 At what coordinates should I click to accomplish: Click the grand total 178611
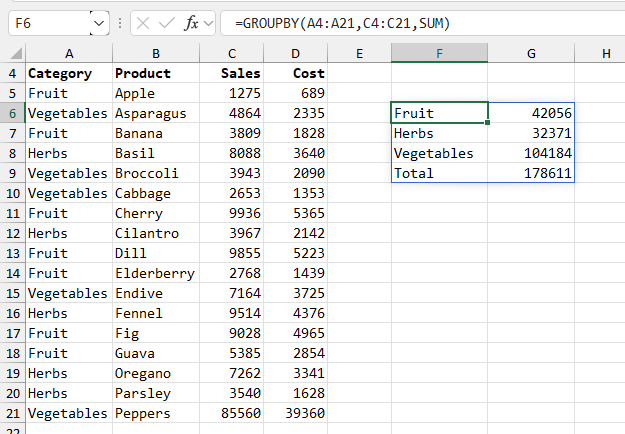point(531,173)
